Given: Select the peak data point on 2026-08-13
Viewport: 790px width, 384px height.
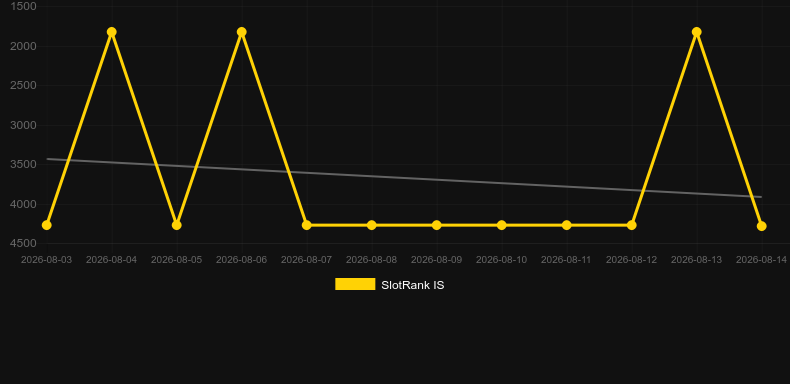Looking at the screenshot, I should tap(696, 32).
